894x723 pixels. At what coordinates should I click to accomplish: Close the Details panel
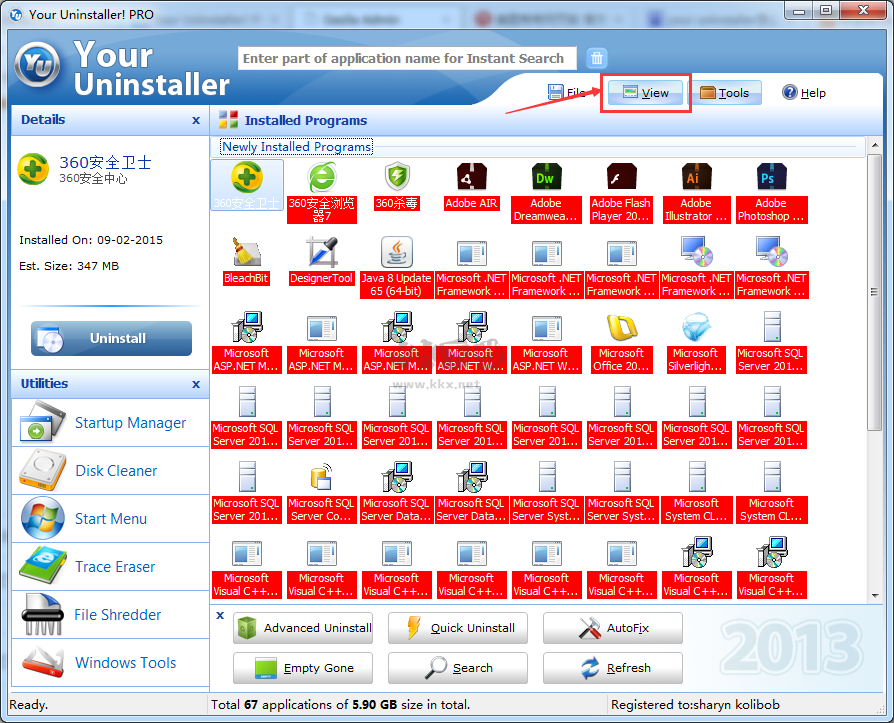196,120
